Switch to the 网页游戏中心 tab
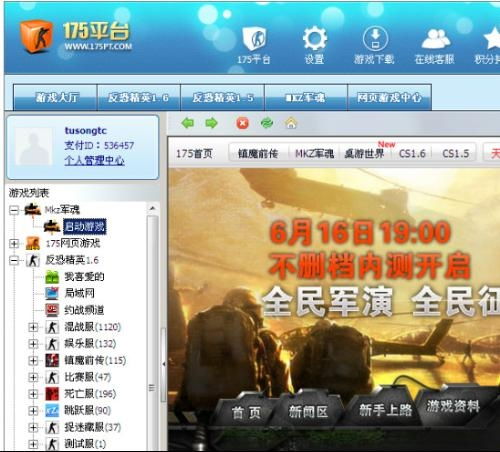Screen dimensions: 500x452 click(x=389, y=97)
